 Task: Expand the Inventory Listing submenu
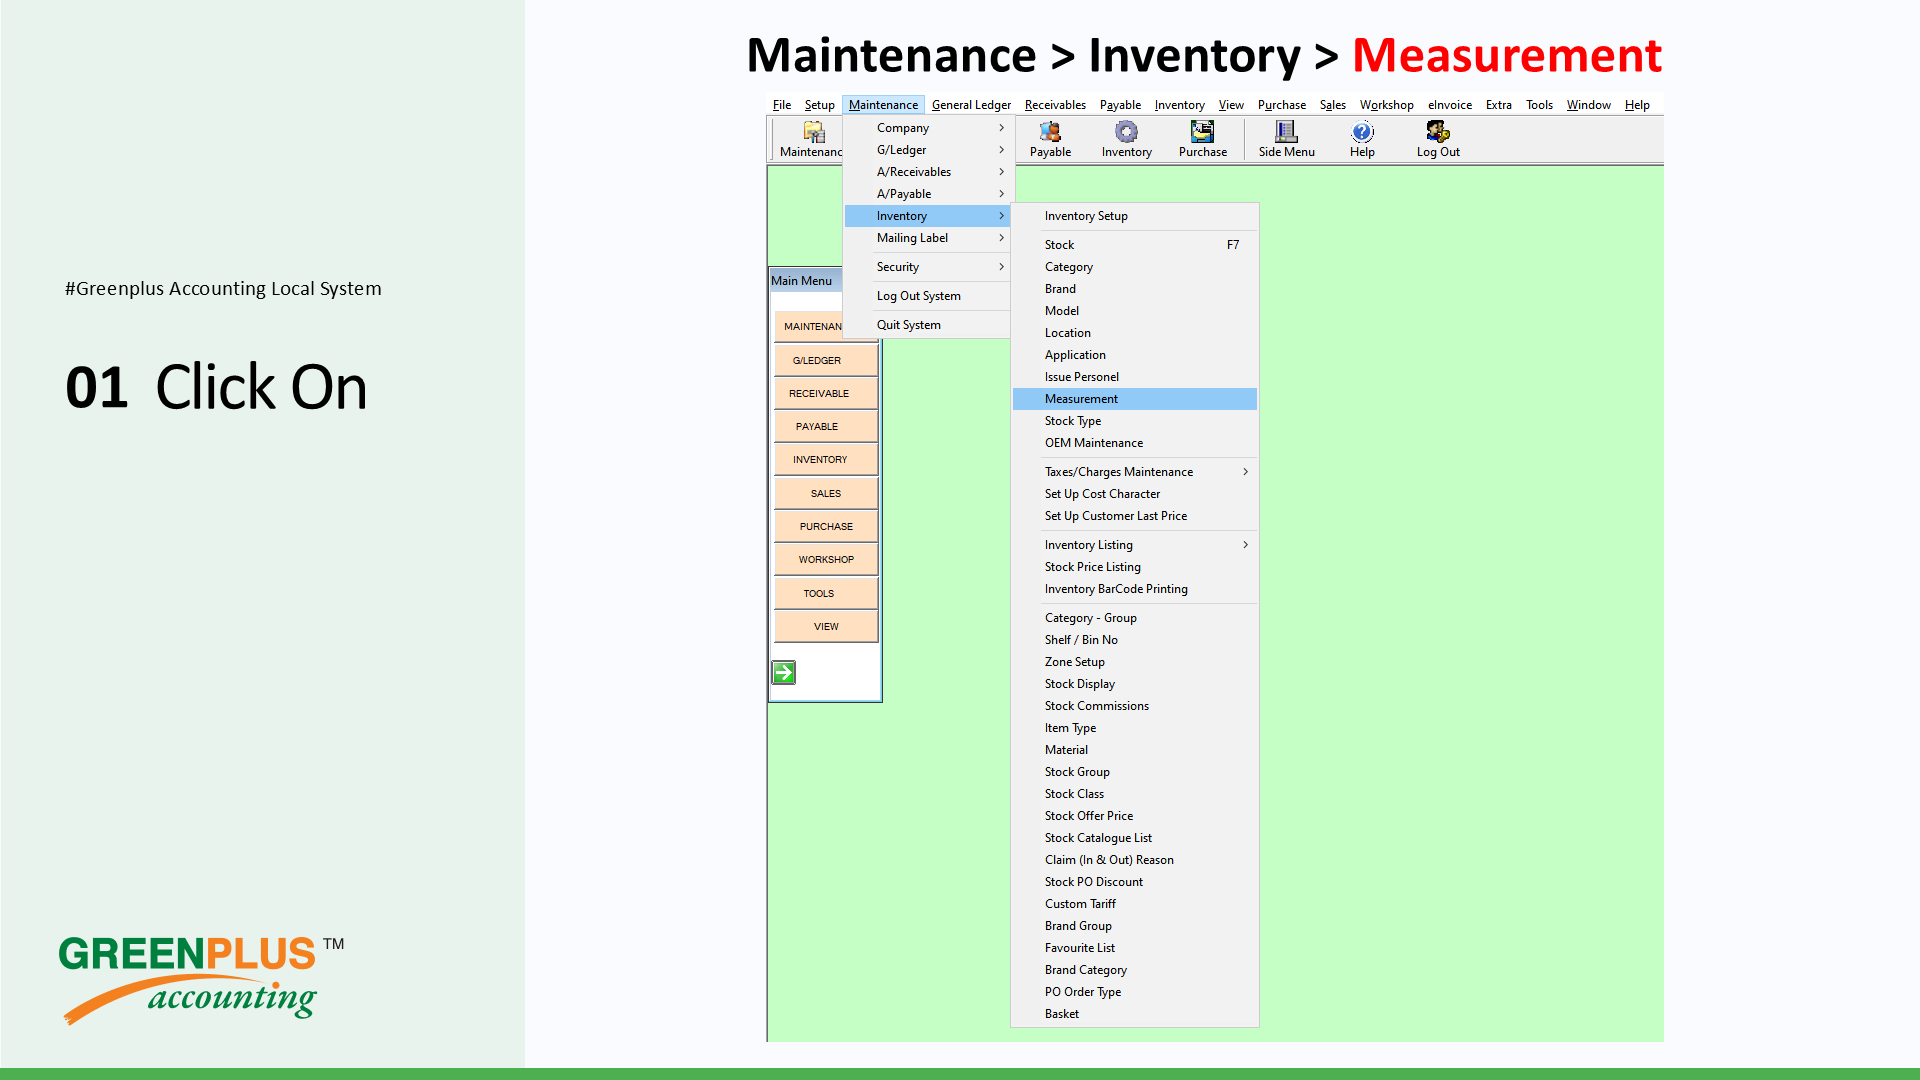point(1135,545)
